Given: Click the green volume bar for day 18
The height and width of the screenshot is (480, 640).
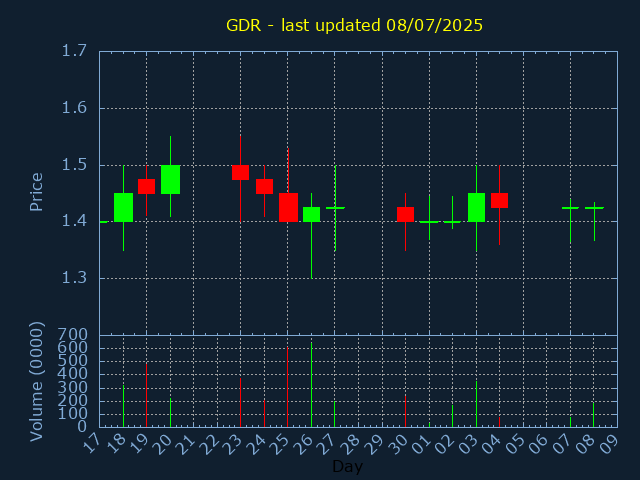Looking at the screenshot, I should 123,406.
